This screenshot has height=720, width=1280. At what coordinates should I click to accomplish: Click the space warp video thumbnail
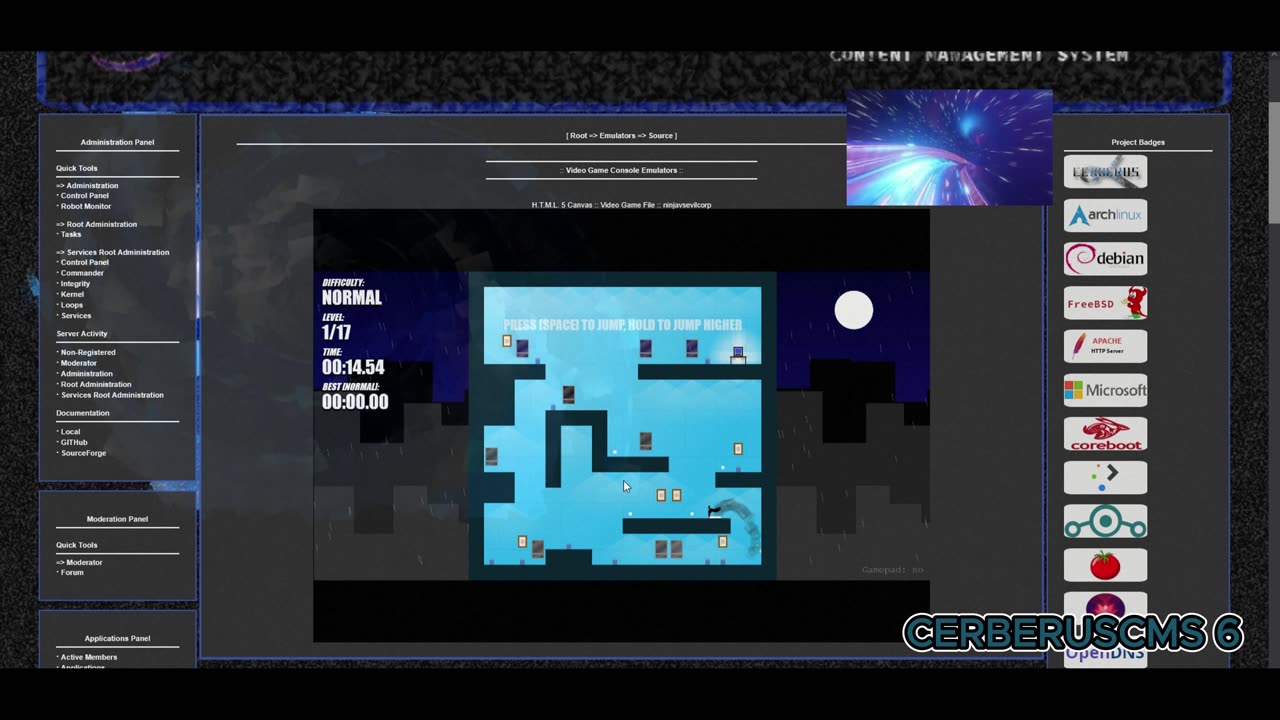click(x=949, y=148)
